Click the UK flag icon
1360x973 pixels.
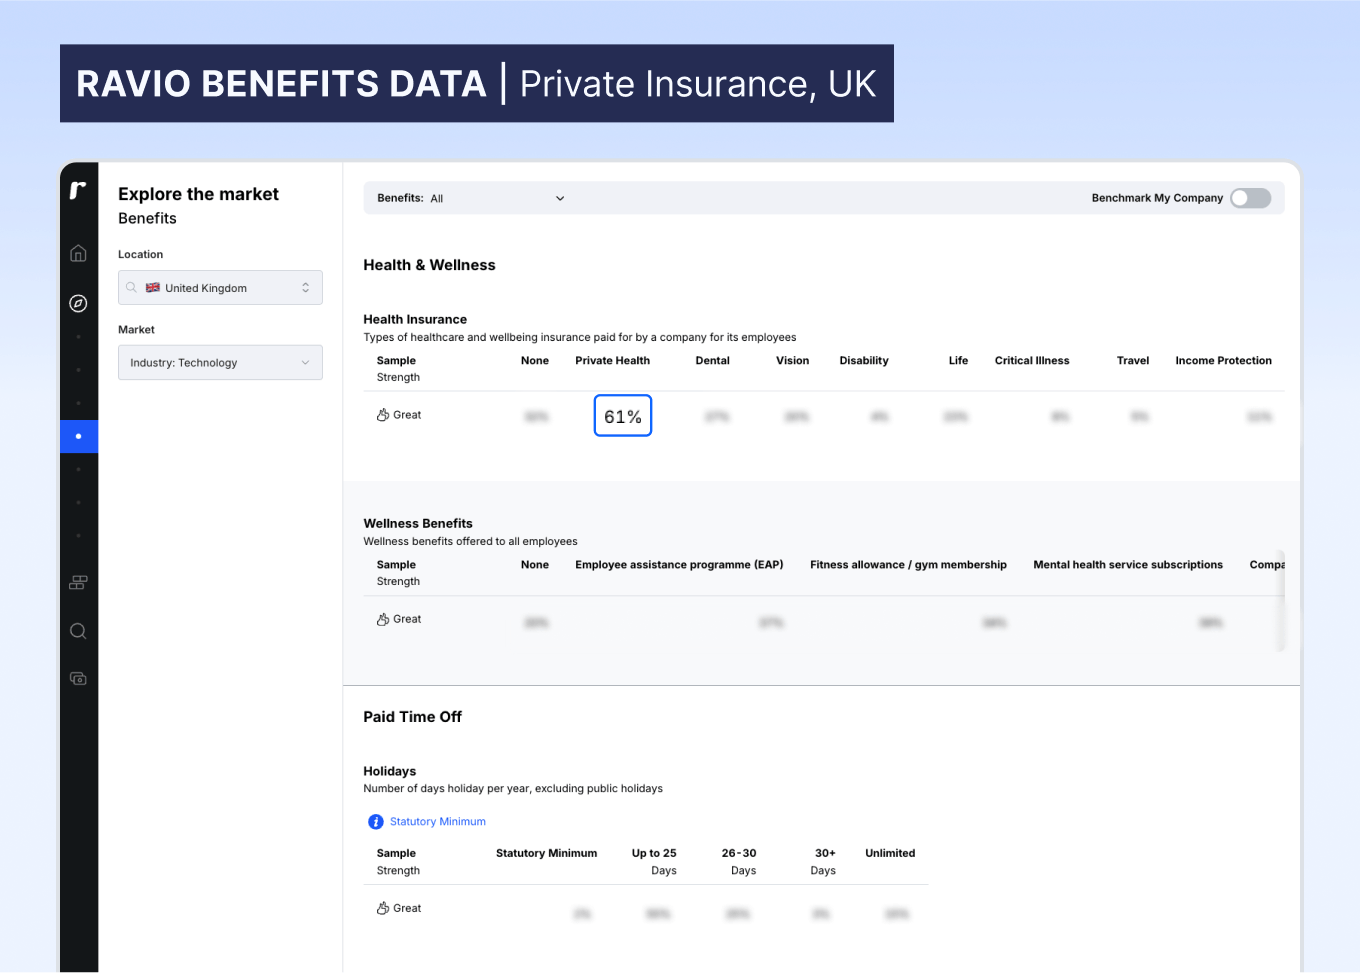pos(153,288)
